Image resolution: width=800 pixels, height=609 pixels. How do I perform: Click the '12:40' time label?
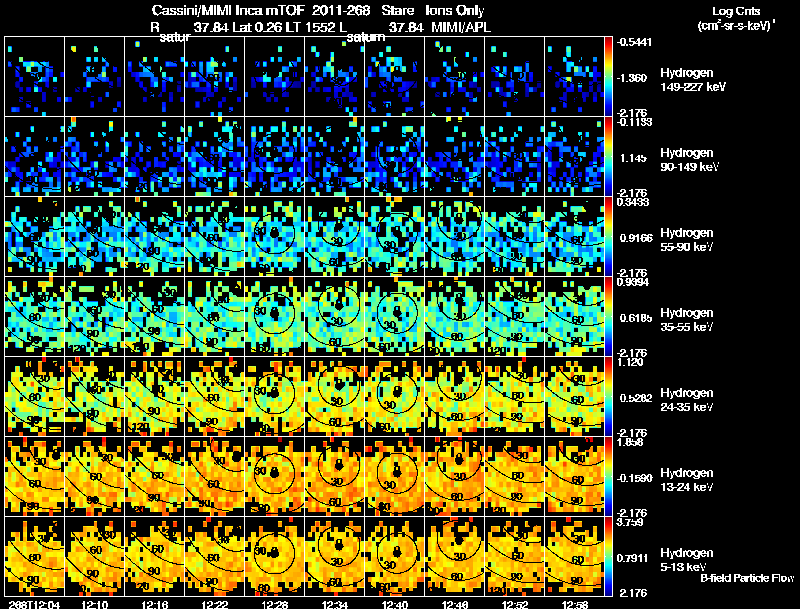394,604
